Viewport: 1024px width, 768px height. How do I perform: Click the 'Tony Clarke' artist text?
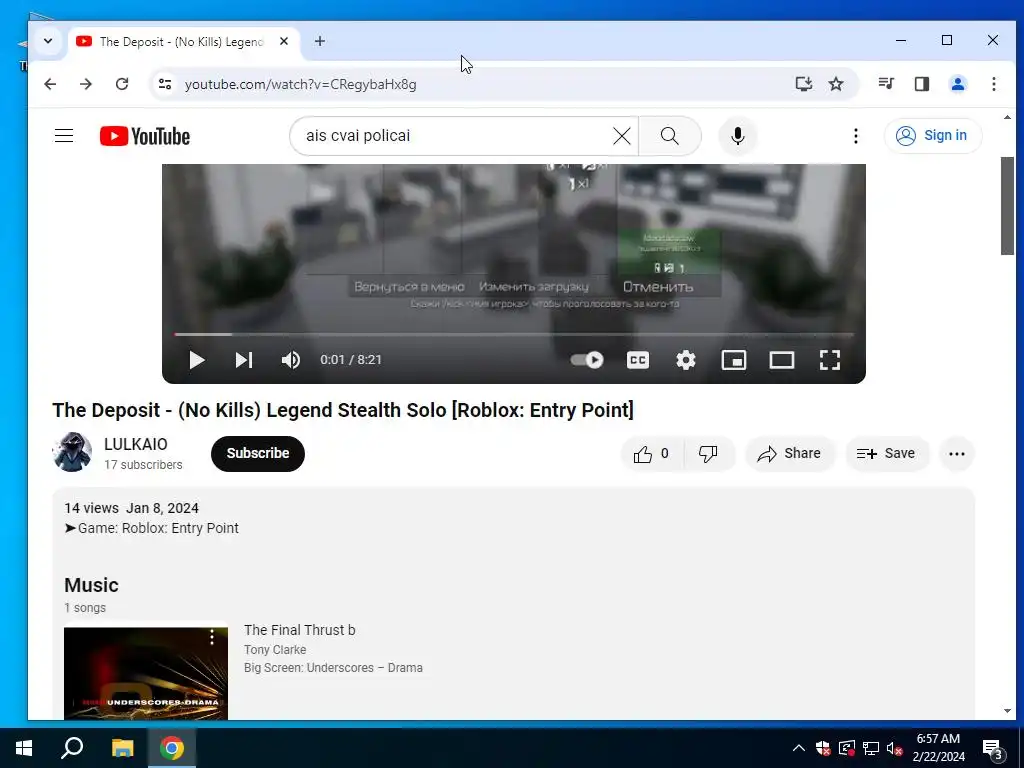click(275, 650)
